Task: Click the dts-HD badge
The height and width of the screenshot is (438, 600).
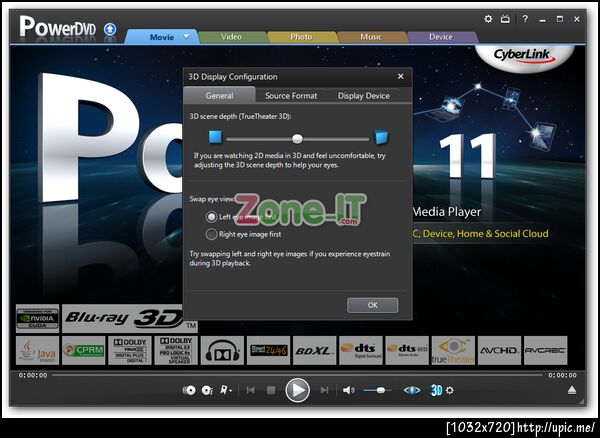Action: point(407,350)
